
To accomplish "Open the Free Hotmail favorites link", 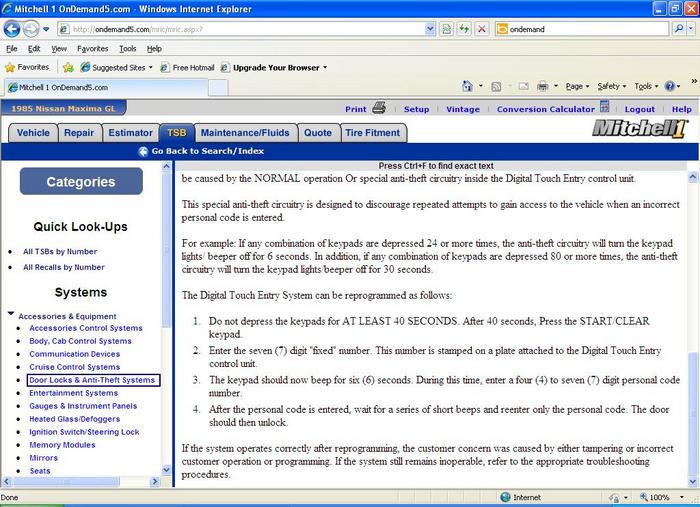I will (188, 68).
